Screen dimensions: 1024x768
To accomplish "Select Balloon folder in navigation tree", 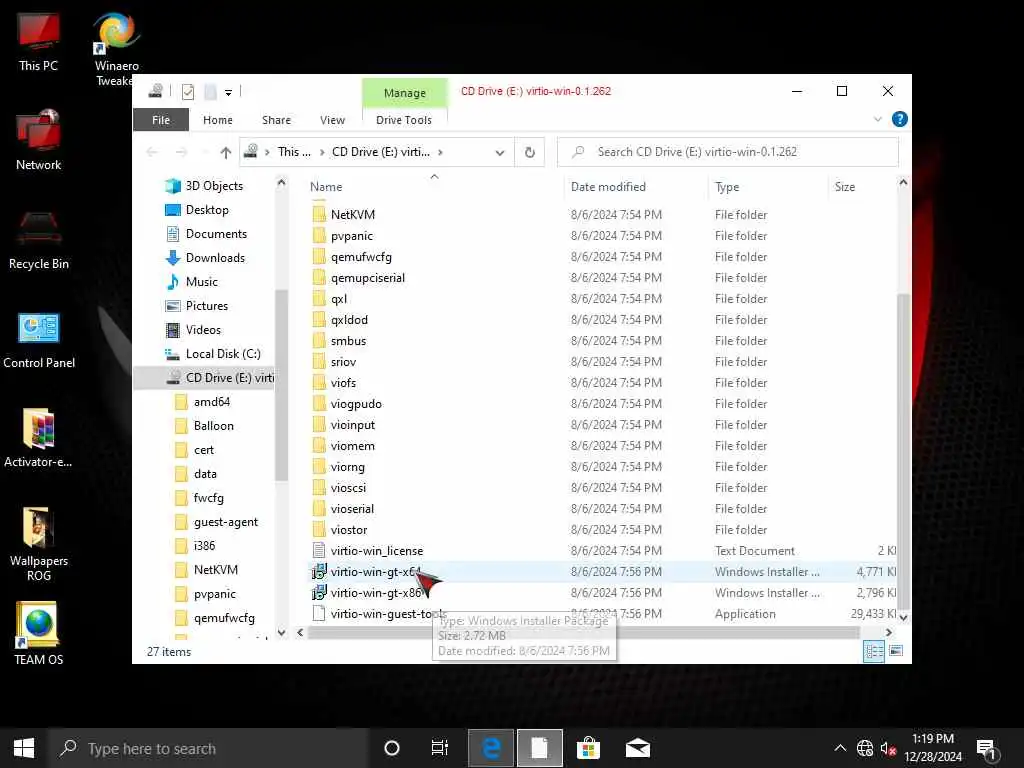I will [214, 426].
